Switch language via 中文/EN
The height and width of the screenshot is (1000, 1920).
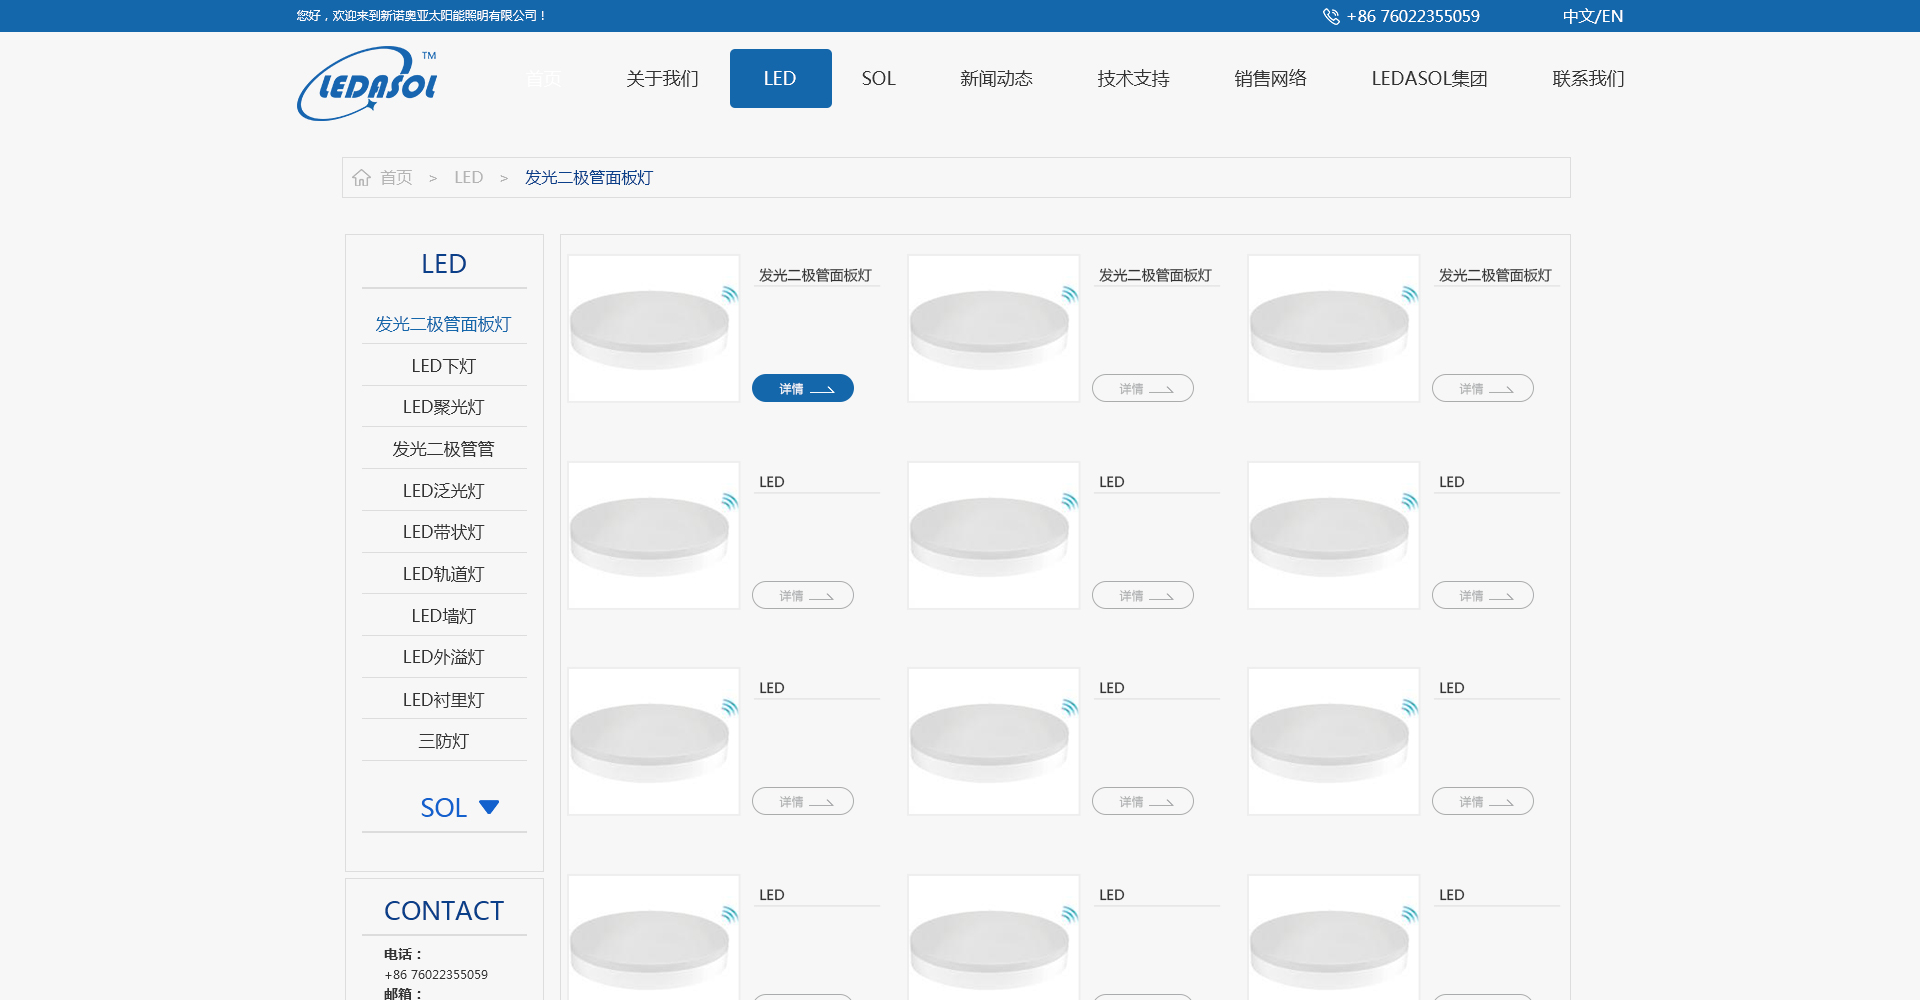(x=1592, y=17)
